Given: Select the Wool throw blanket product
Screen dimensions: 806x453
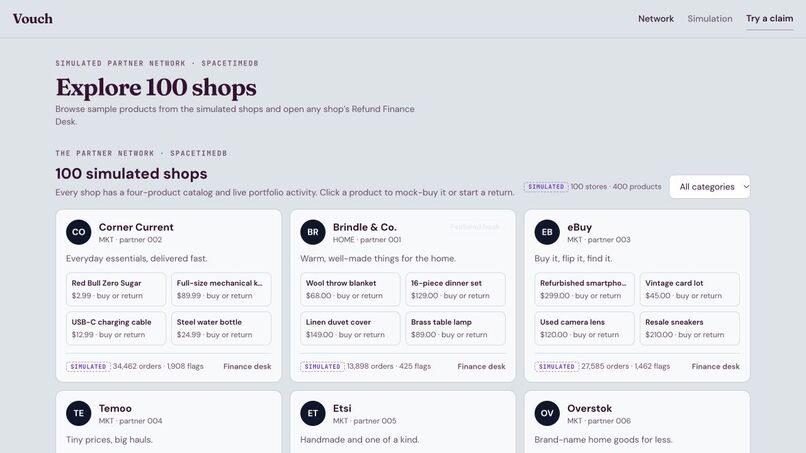Looking at the screenshot, I should 350,289.
